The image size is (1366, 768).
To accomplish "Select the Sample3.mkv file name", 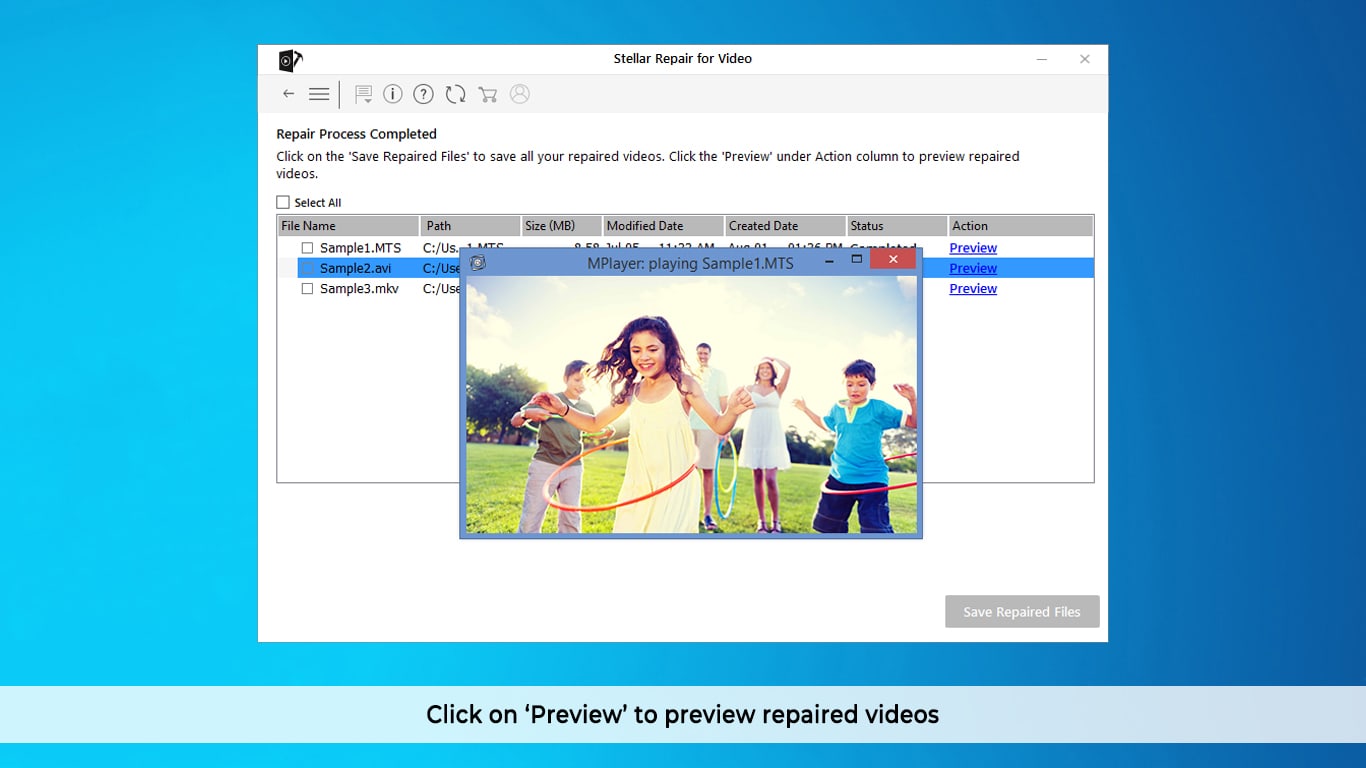I will [x=359, y=288].
